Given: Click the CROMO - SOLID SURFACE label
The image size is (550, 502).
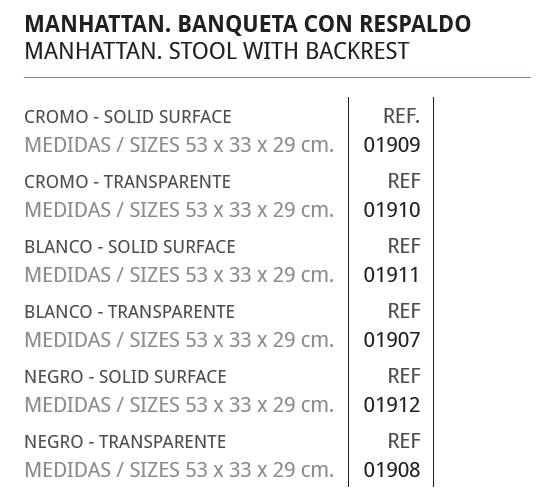Looking at the screenshot, I should pyautogui.click(x=128, y=117).
